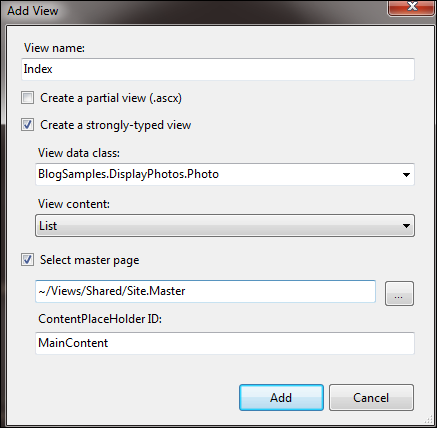
Task: Focus the Site.Master path text field
Action: click(205, 291)
